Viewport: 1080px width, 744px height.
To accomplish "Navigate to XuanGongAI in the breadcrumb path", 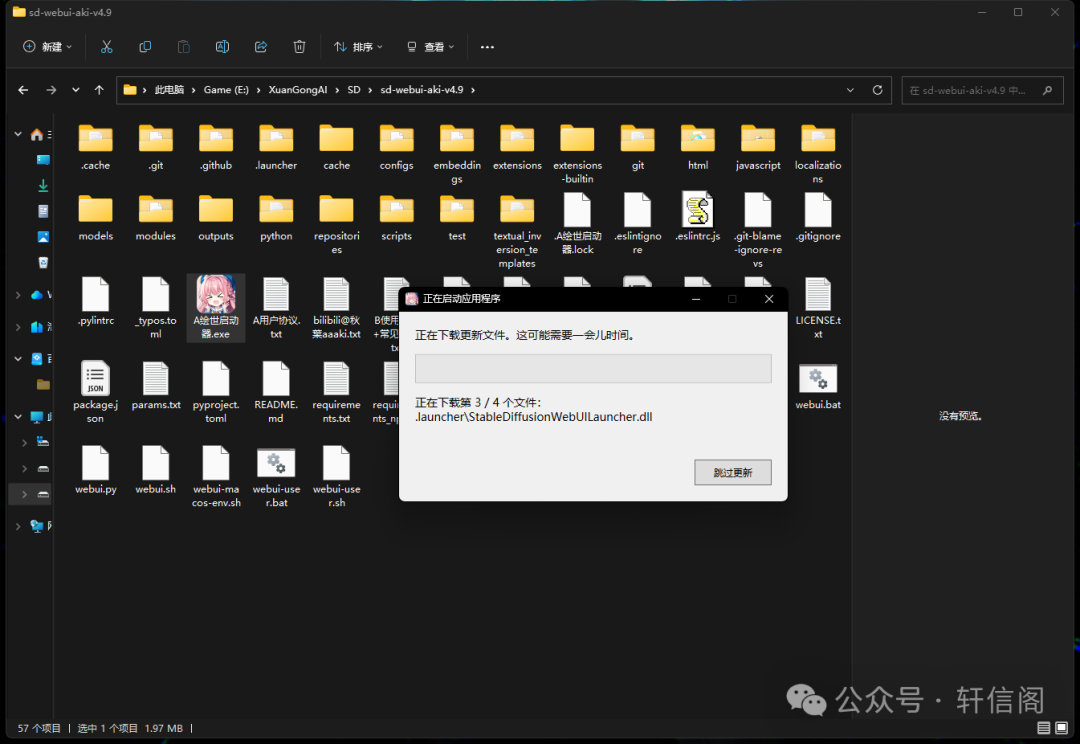I will [297, 90].
